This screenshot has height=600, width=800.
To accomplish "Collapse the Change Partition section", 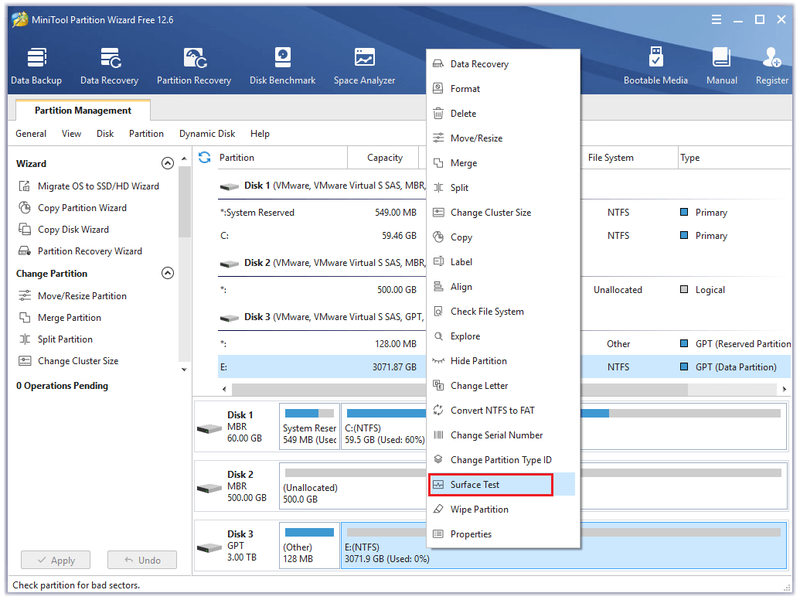I will pyautogui.click(x=167, y=273).
